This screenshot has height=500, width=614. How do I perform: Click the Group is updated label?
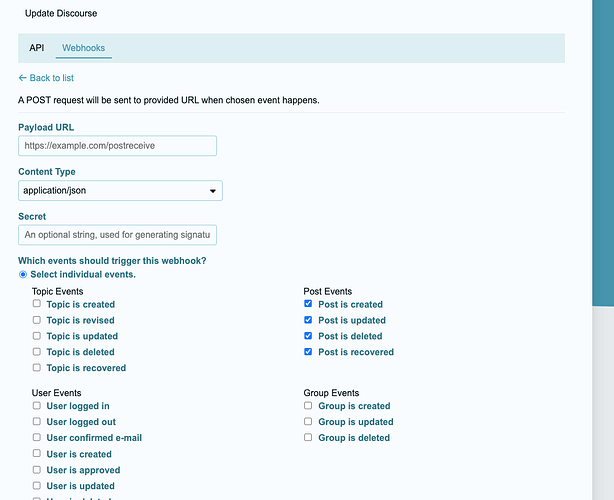(356, 422)
